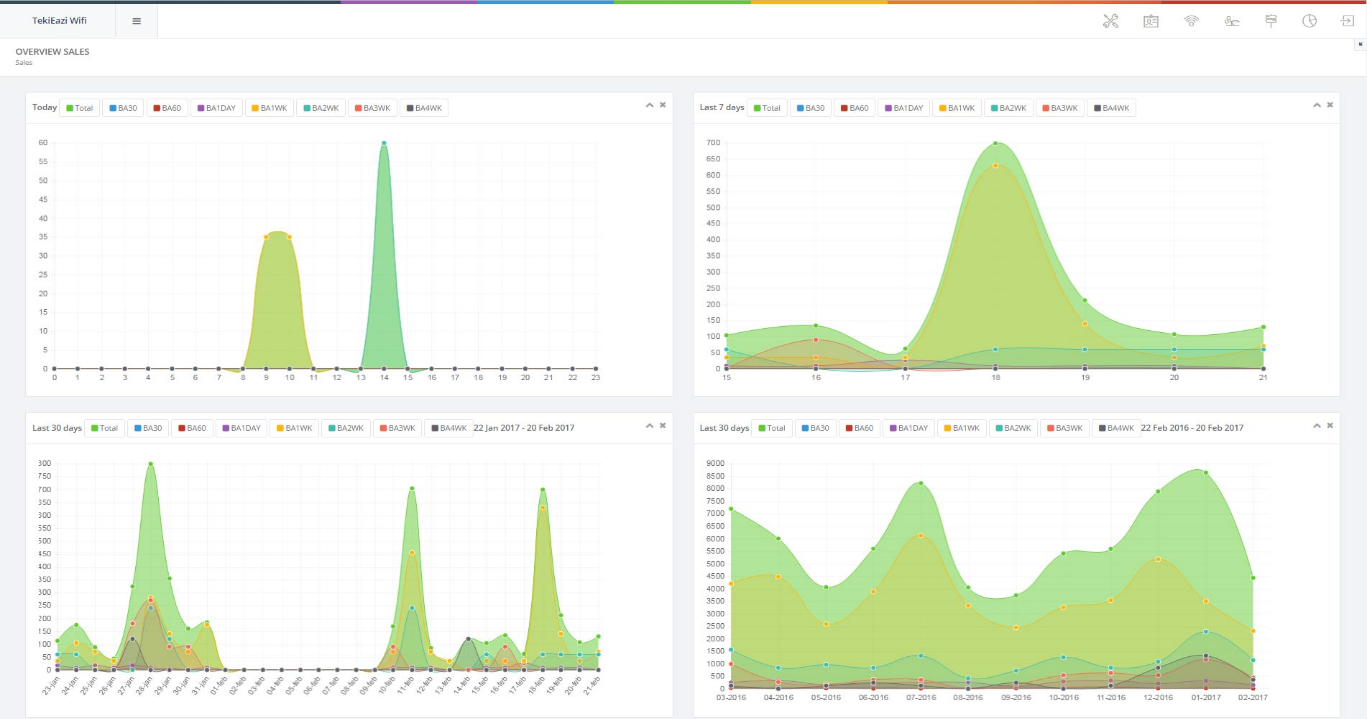Toggle BA3WK series in Today chart

(374, 108)
